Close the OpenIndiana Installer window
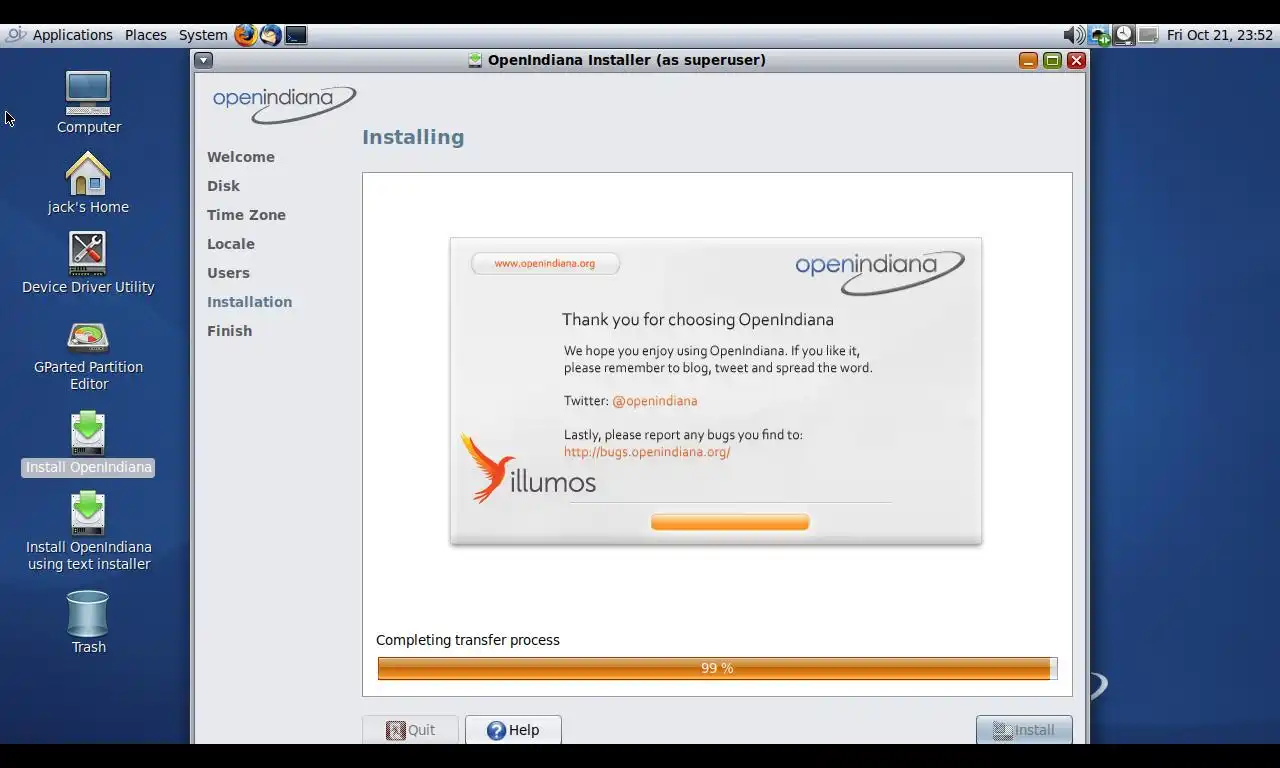Screen dimensions: 1280x768 pos(1077,60)
